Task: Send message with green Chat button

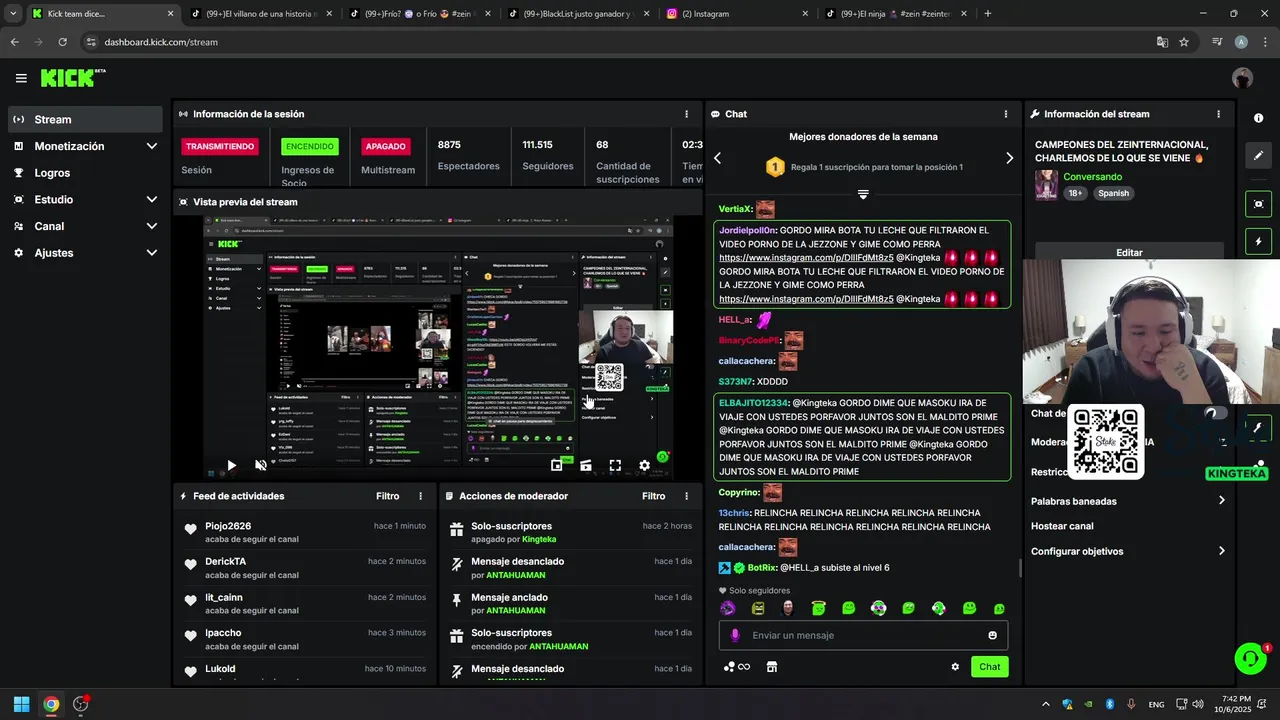Action: click(989, 667)
